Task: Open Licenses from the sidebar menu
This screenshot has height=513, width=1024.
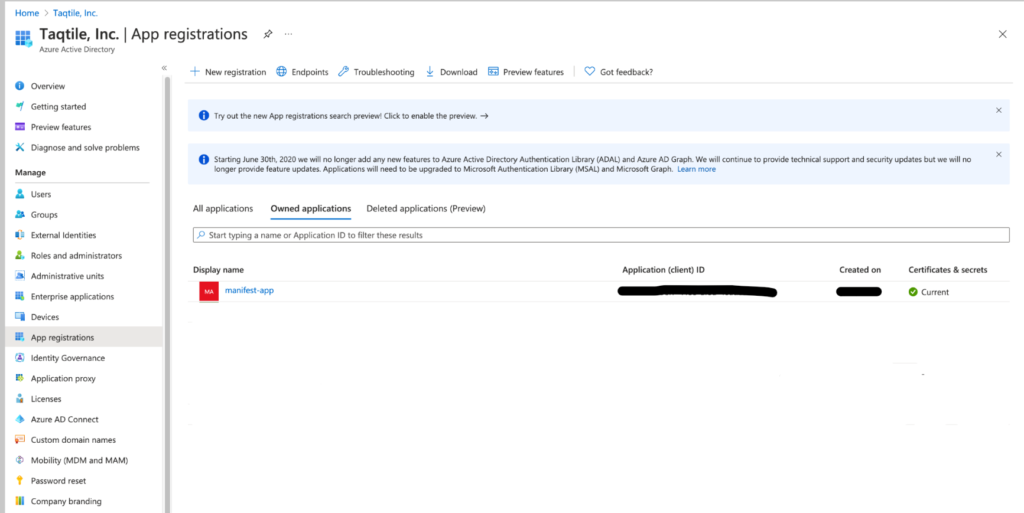Action: coord(46,399)
